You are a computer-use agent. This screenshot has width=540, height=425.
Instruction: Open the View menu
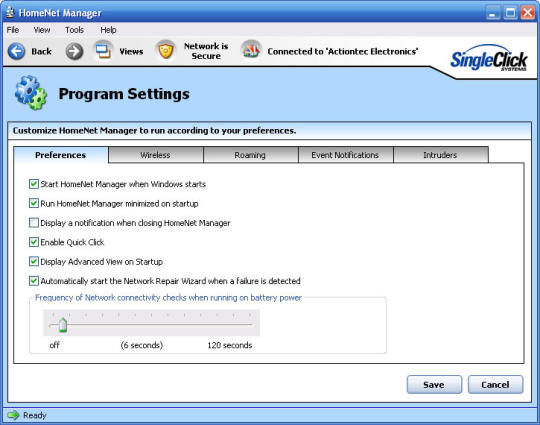pyautogui.click(x=42, y=30)
